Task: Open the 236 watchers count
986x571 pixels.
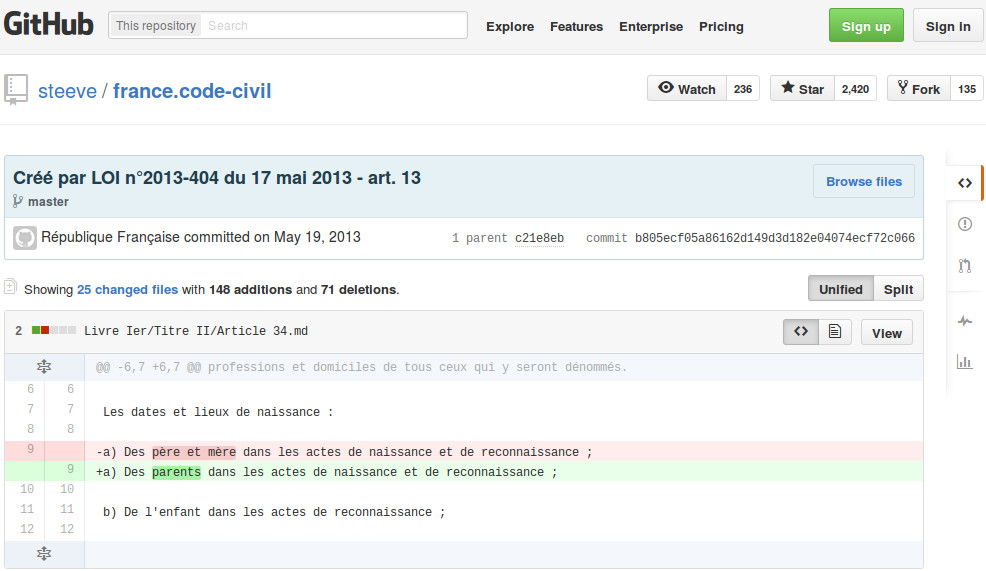Action: [x=743, y=89]
